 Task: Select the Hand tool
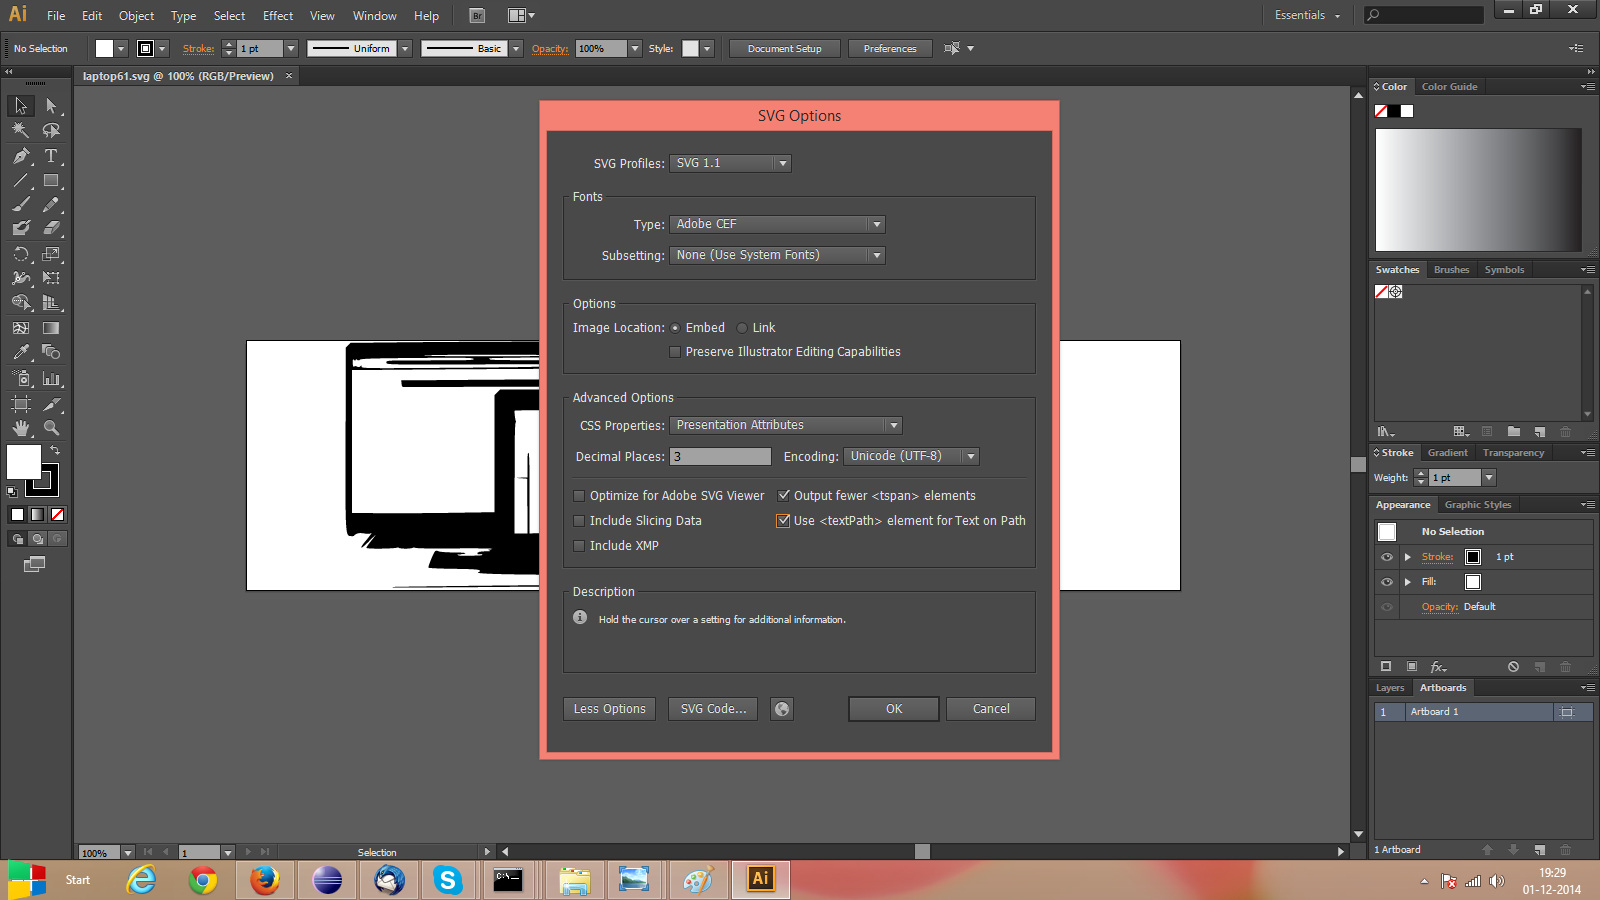(x=21, y=428)
